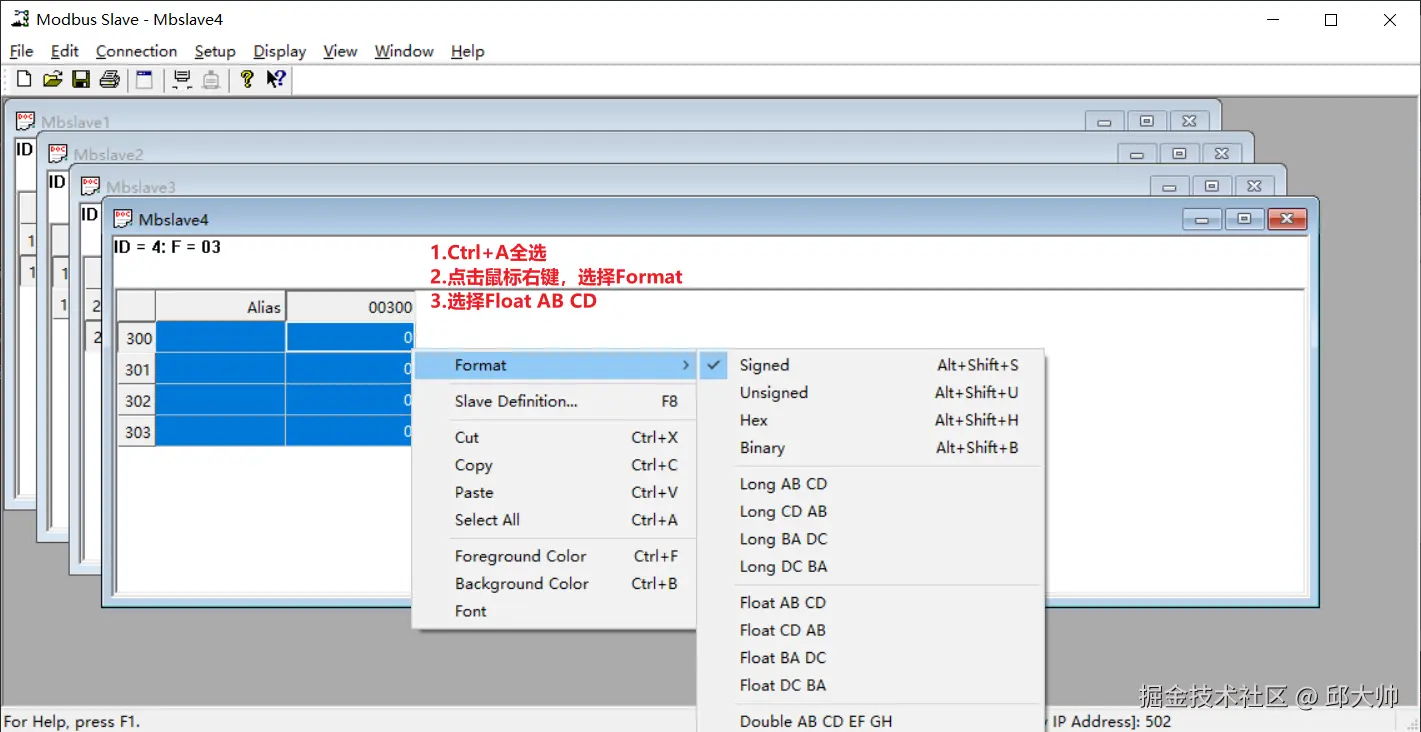Image resolution: width=1421 pixels, height=732 pixels.
Task: Select Cut in the context menu
Action: click(555, 437)
